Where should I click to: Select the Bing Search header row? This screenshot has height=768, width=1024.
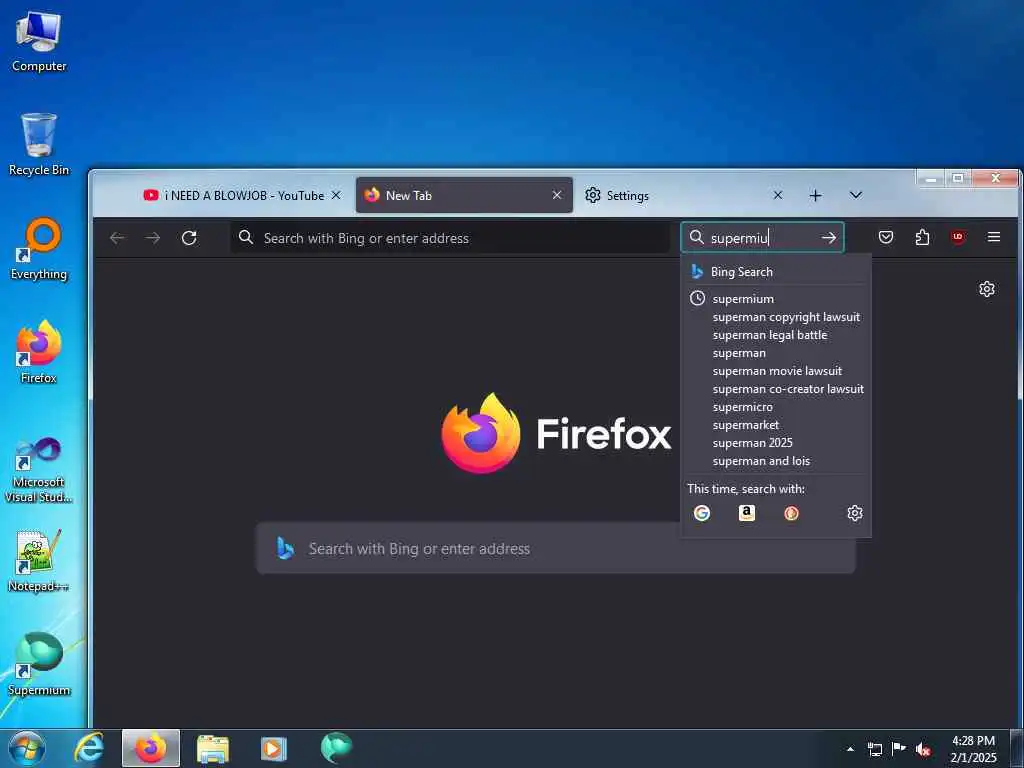(x=776, y=272)
